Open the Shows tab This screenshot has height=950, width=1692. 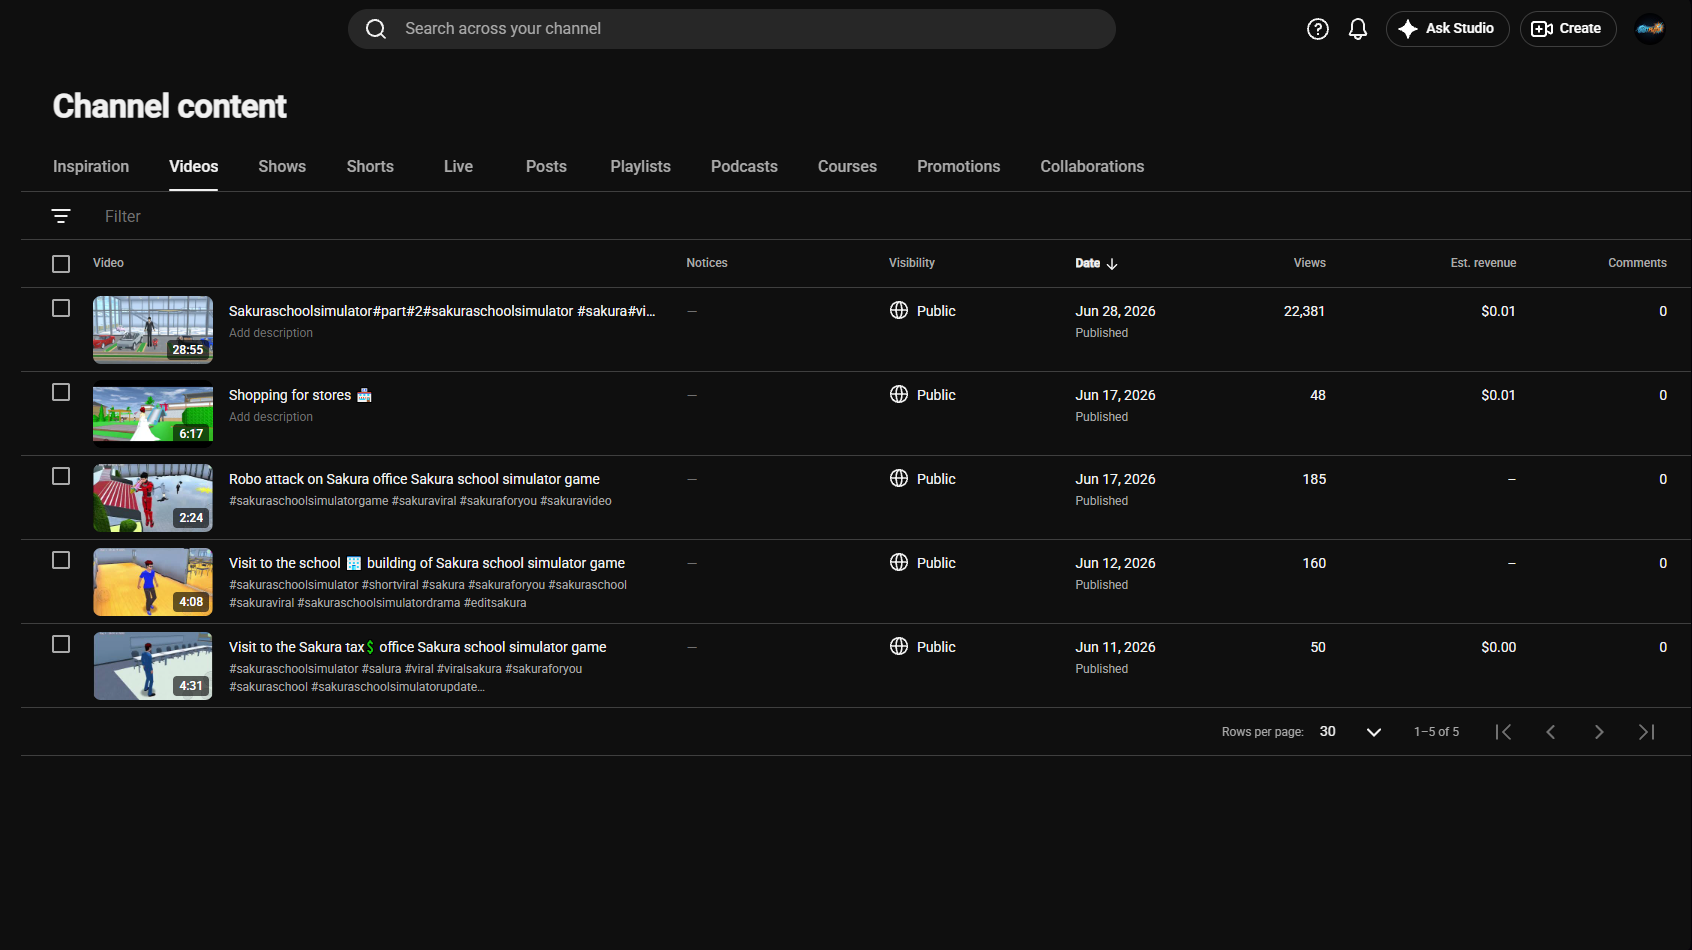coord(282,167)
